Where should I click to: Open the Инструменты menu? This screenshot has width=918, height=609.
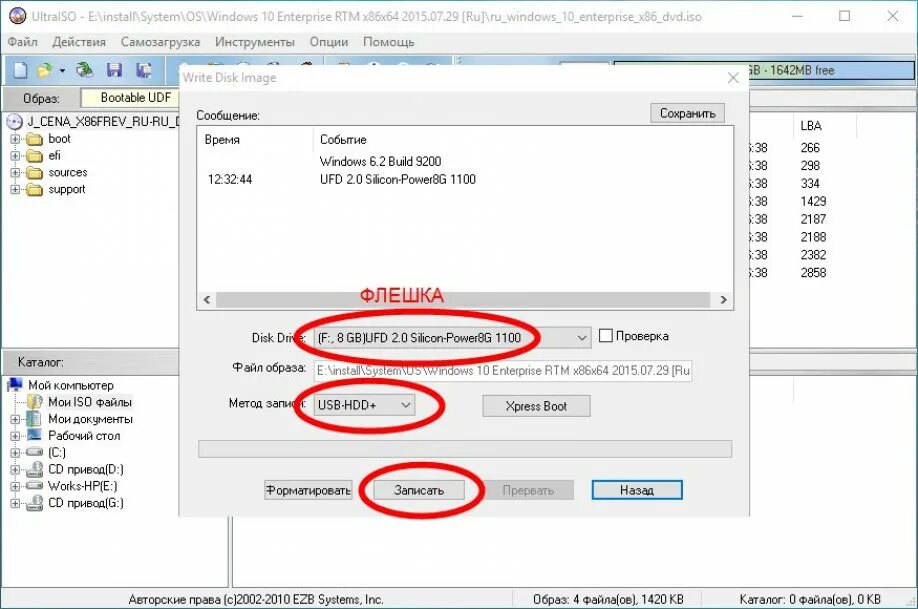coord(255,42)
